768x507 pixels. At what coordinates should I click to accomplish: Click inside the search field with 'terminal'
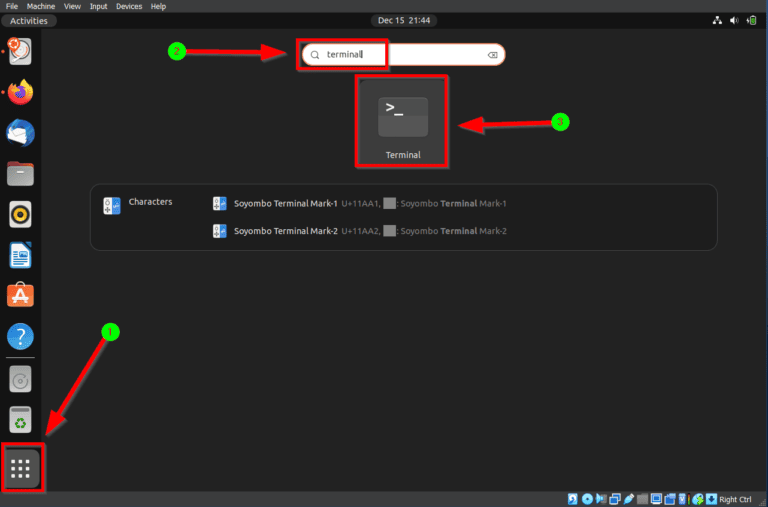(x=403, y=55)
